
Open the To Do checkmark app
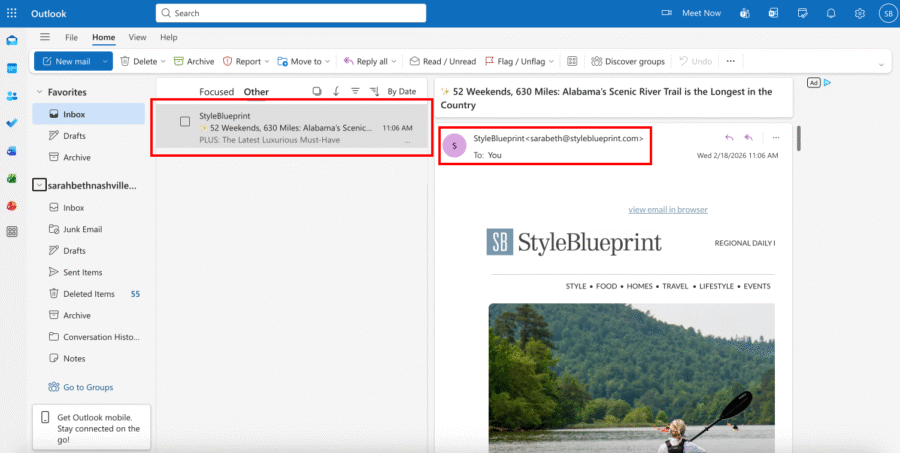[x=11, y=123]
